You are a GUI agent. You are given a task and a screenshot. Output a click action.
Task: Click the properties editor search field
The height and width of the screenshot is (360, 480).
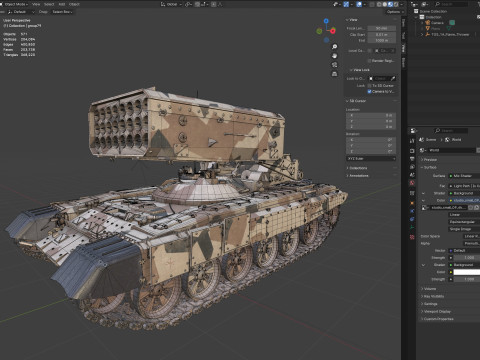click(x=451, y=131)
